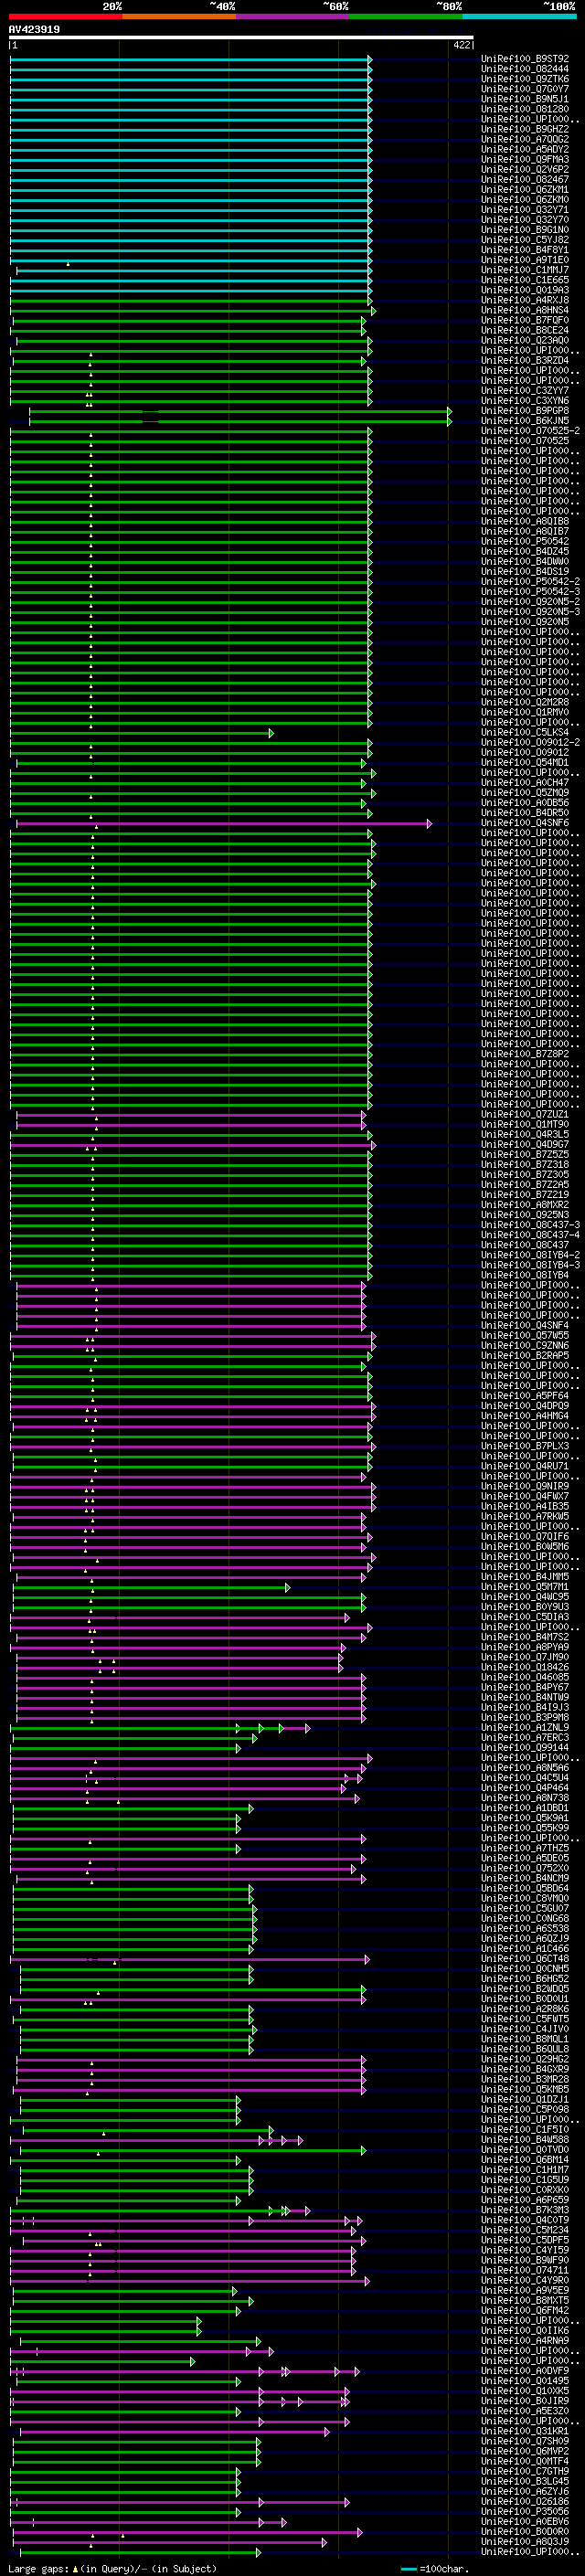
Task: Select hit label UniRef100_O82467
Action: pos(525,179)
